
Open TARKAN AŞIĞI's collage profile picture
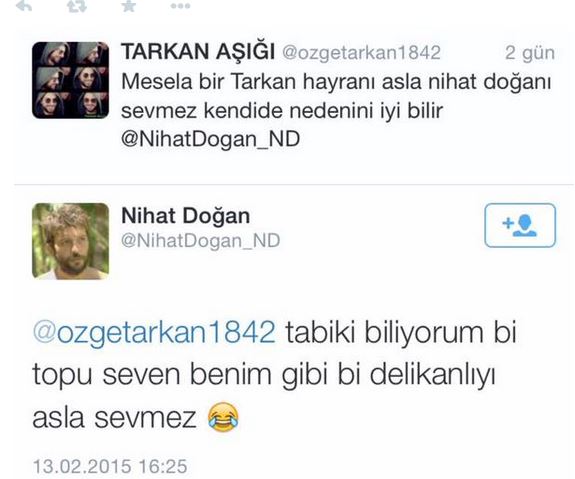click(70, 80)
